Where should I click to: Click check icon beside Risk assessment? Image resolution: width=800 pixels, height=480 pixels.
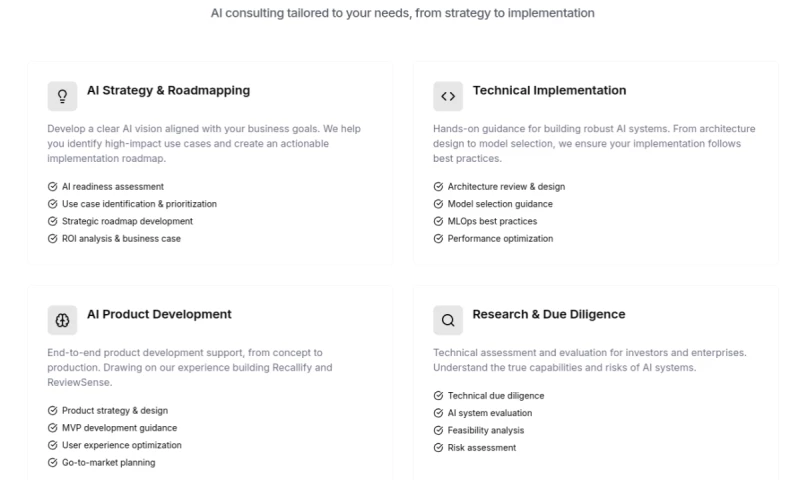438,448
